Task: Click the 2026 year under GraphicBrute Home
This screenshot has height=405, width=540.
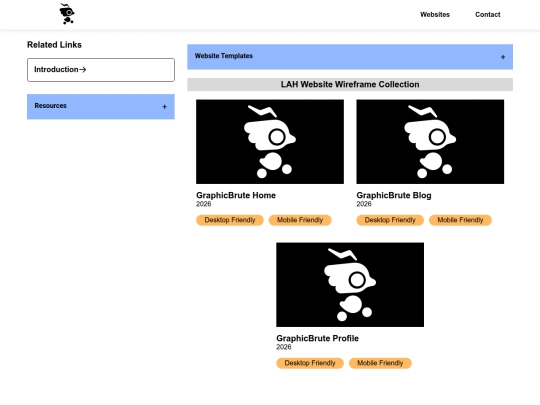Action: click(204, 204)
